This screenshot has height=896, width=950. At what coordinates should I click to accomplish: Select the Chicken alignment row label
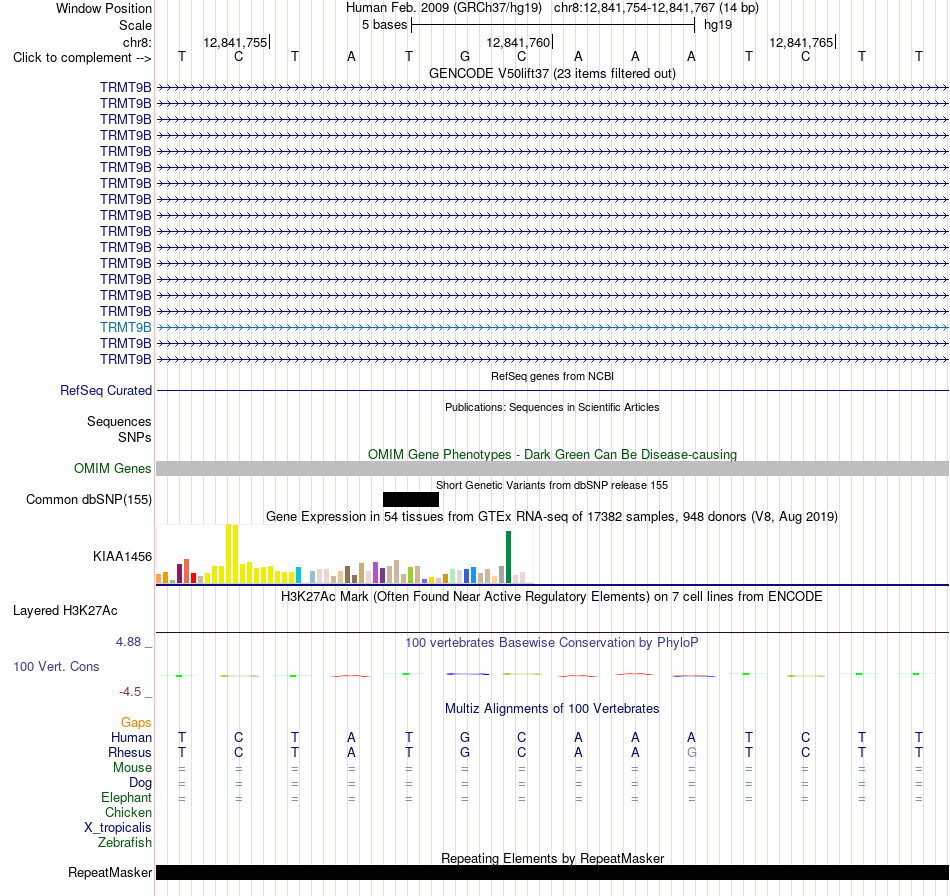tap(128, 813)
